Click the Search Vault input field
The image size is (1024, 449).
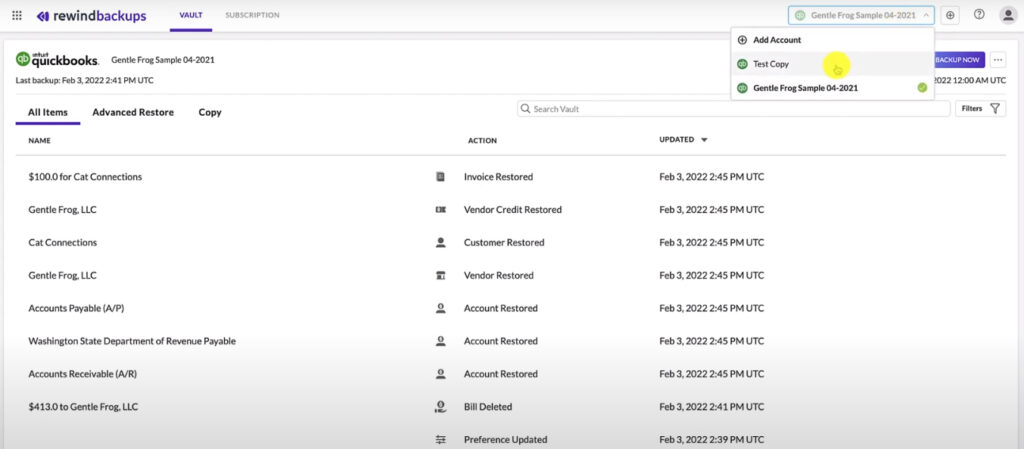point(733,108)
